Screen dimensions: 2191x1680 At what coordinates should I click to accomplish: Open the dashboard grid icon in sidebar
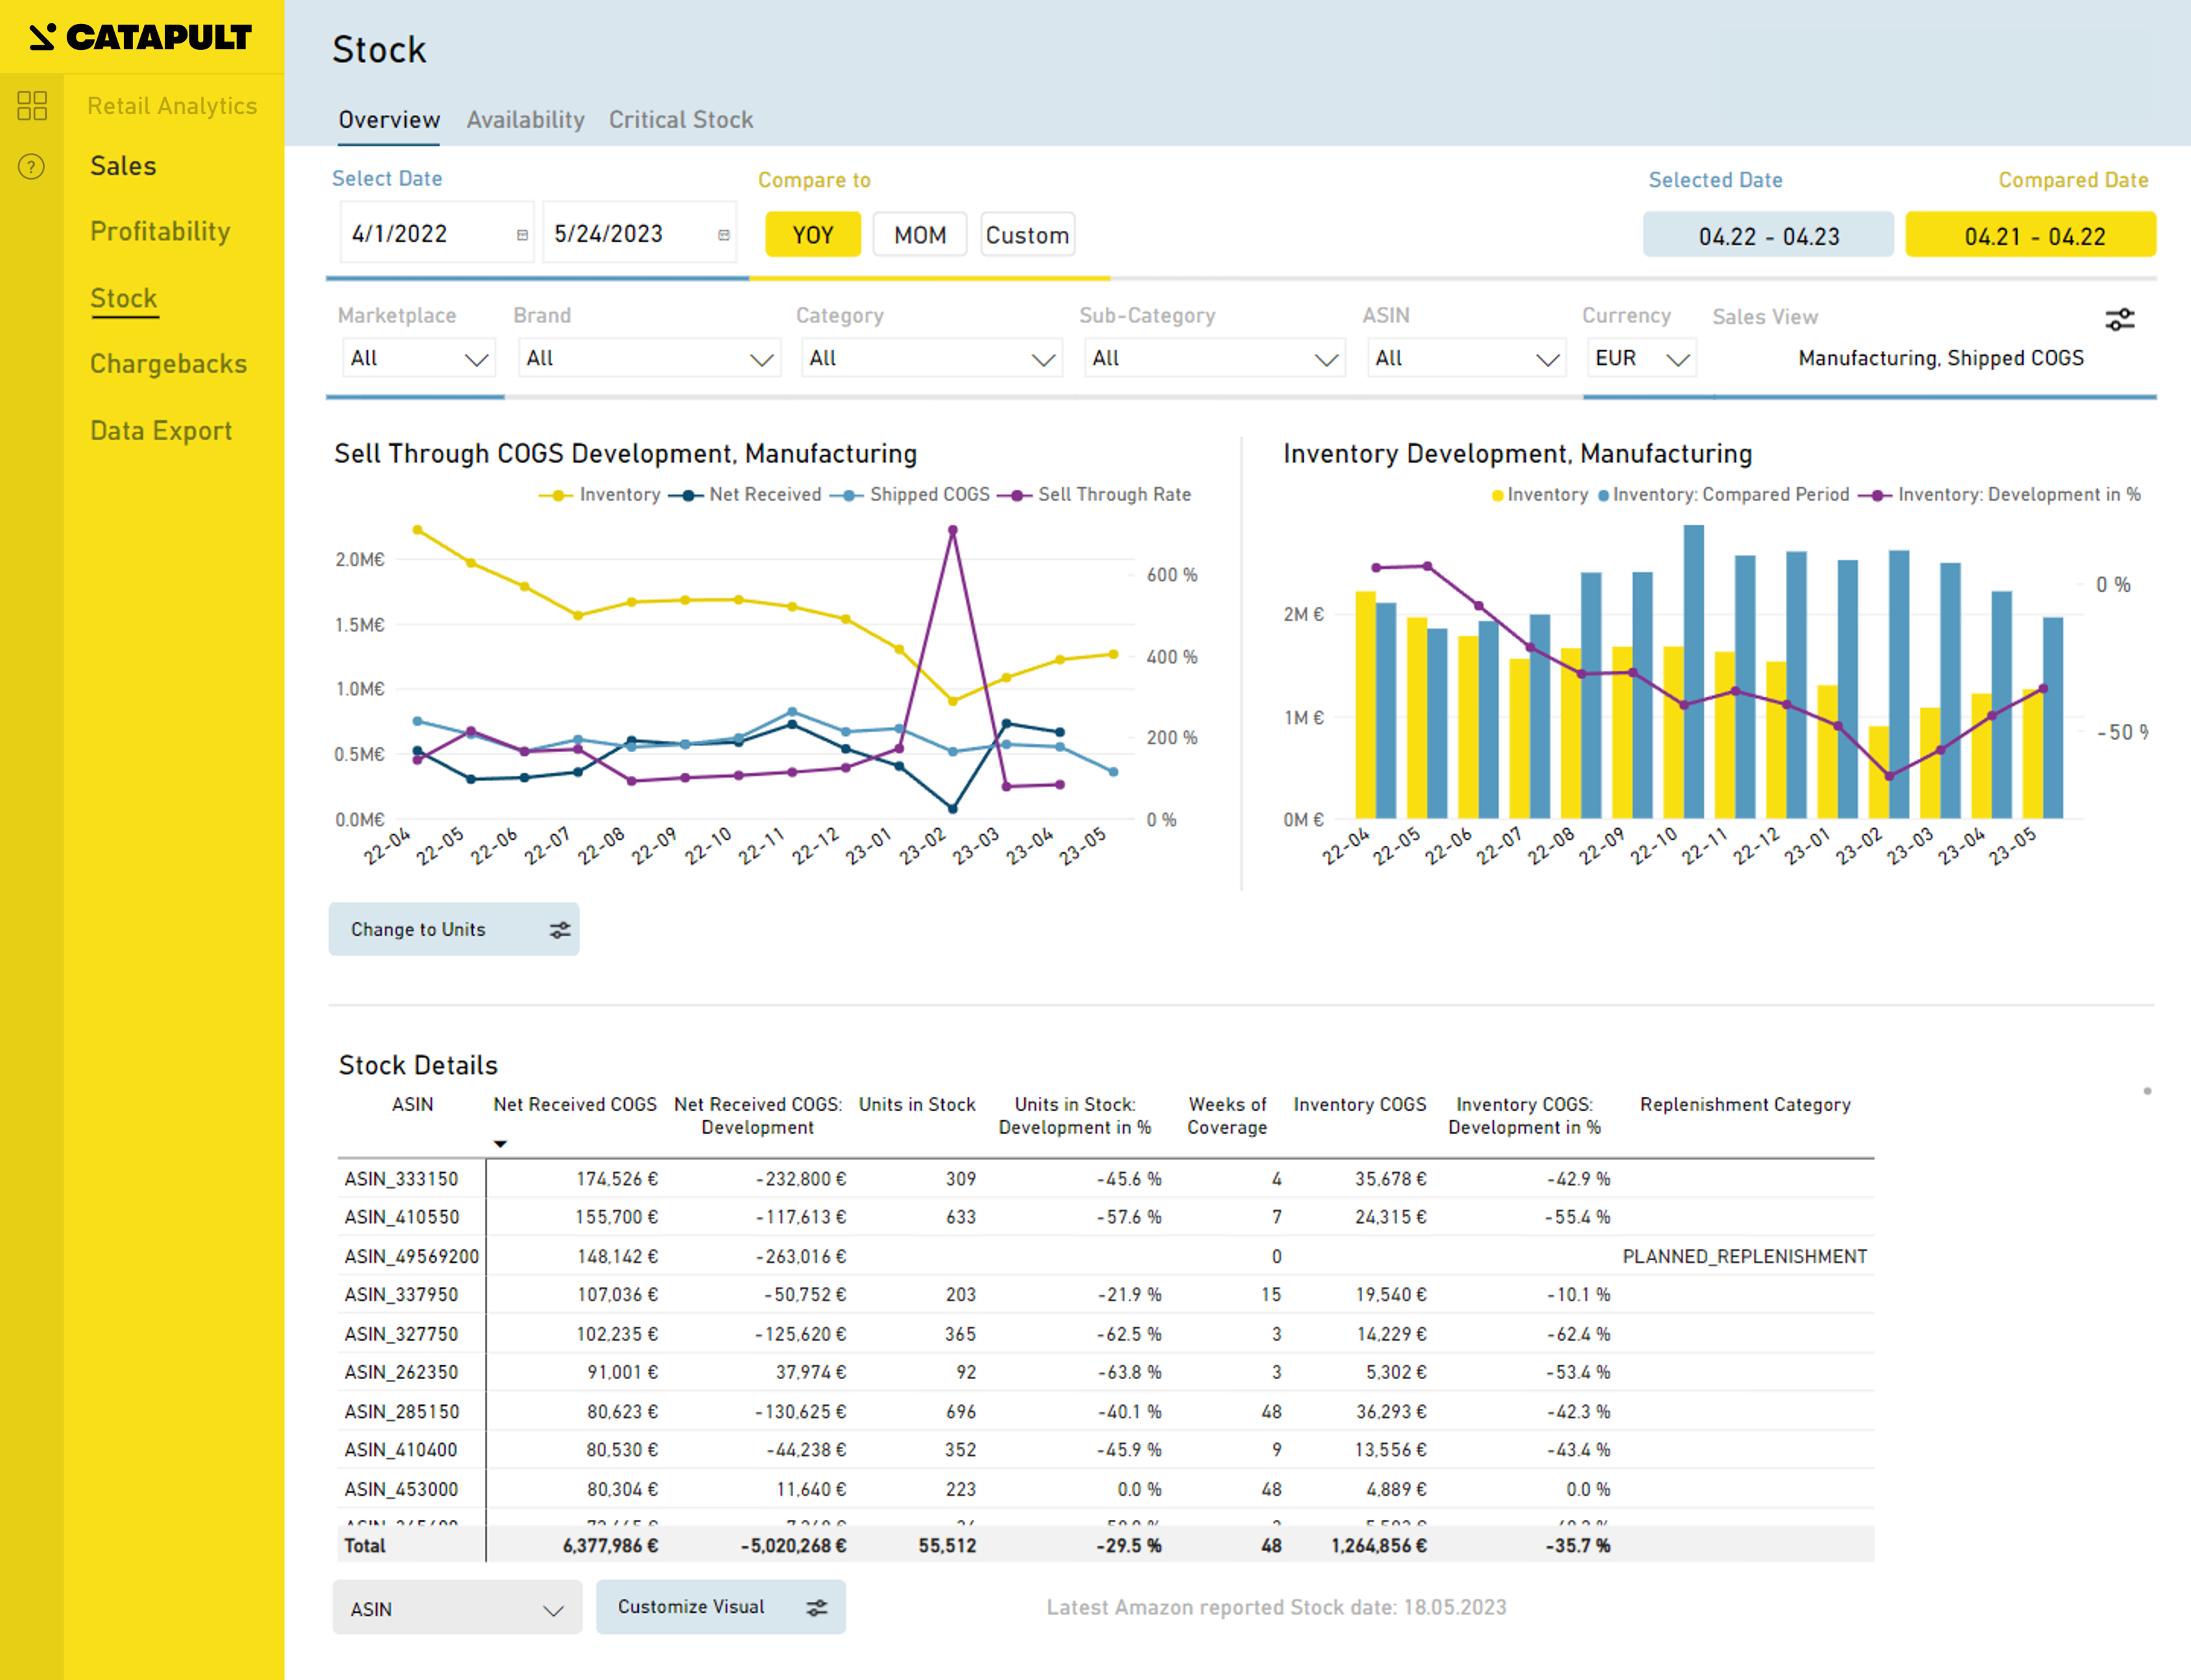[32, 105]
